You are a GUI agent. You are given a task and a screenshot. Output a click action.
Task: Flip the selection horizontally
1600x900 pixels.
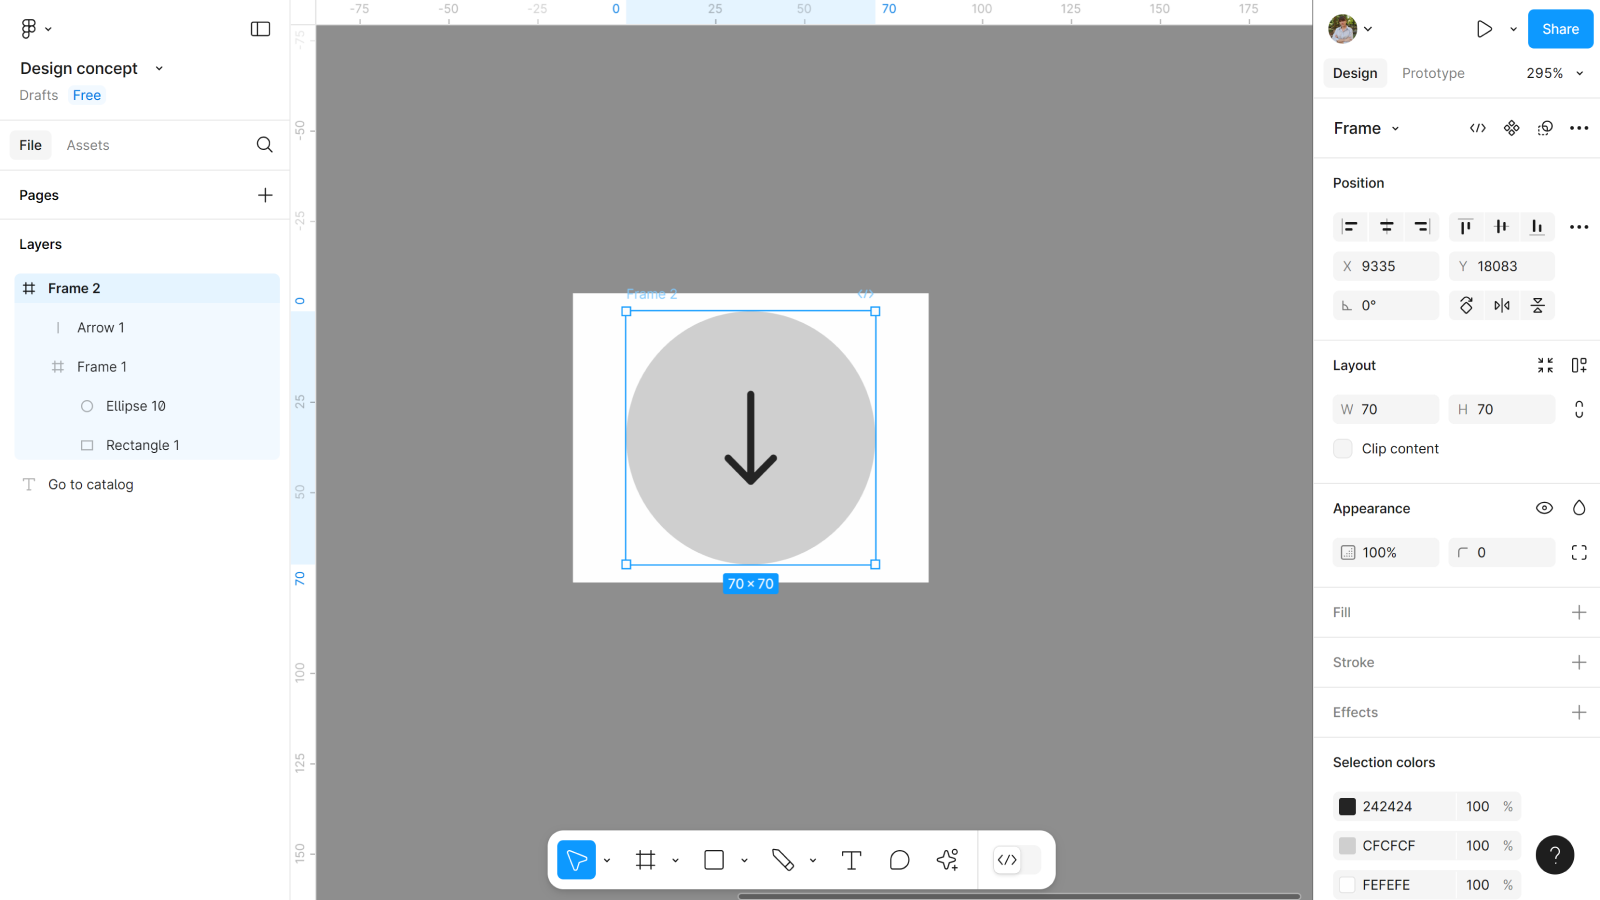click(x=1502, y=306)
